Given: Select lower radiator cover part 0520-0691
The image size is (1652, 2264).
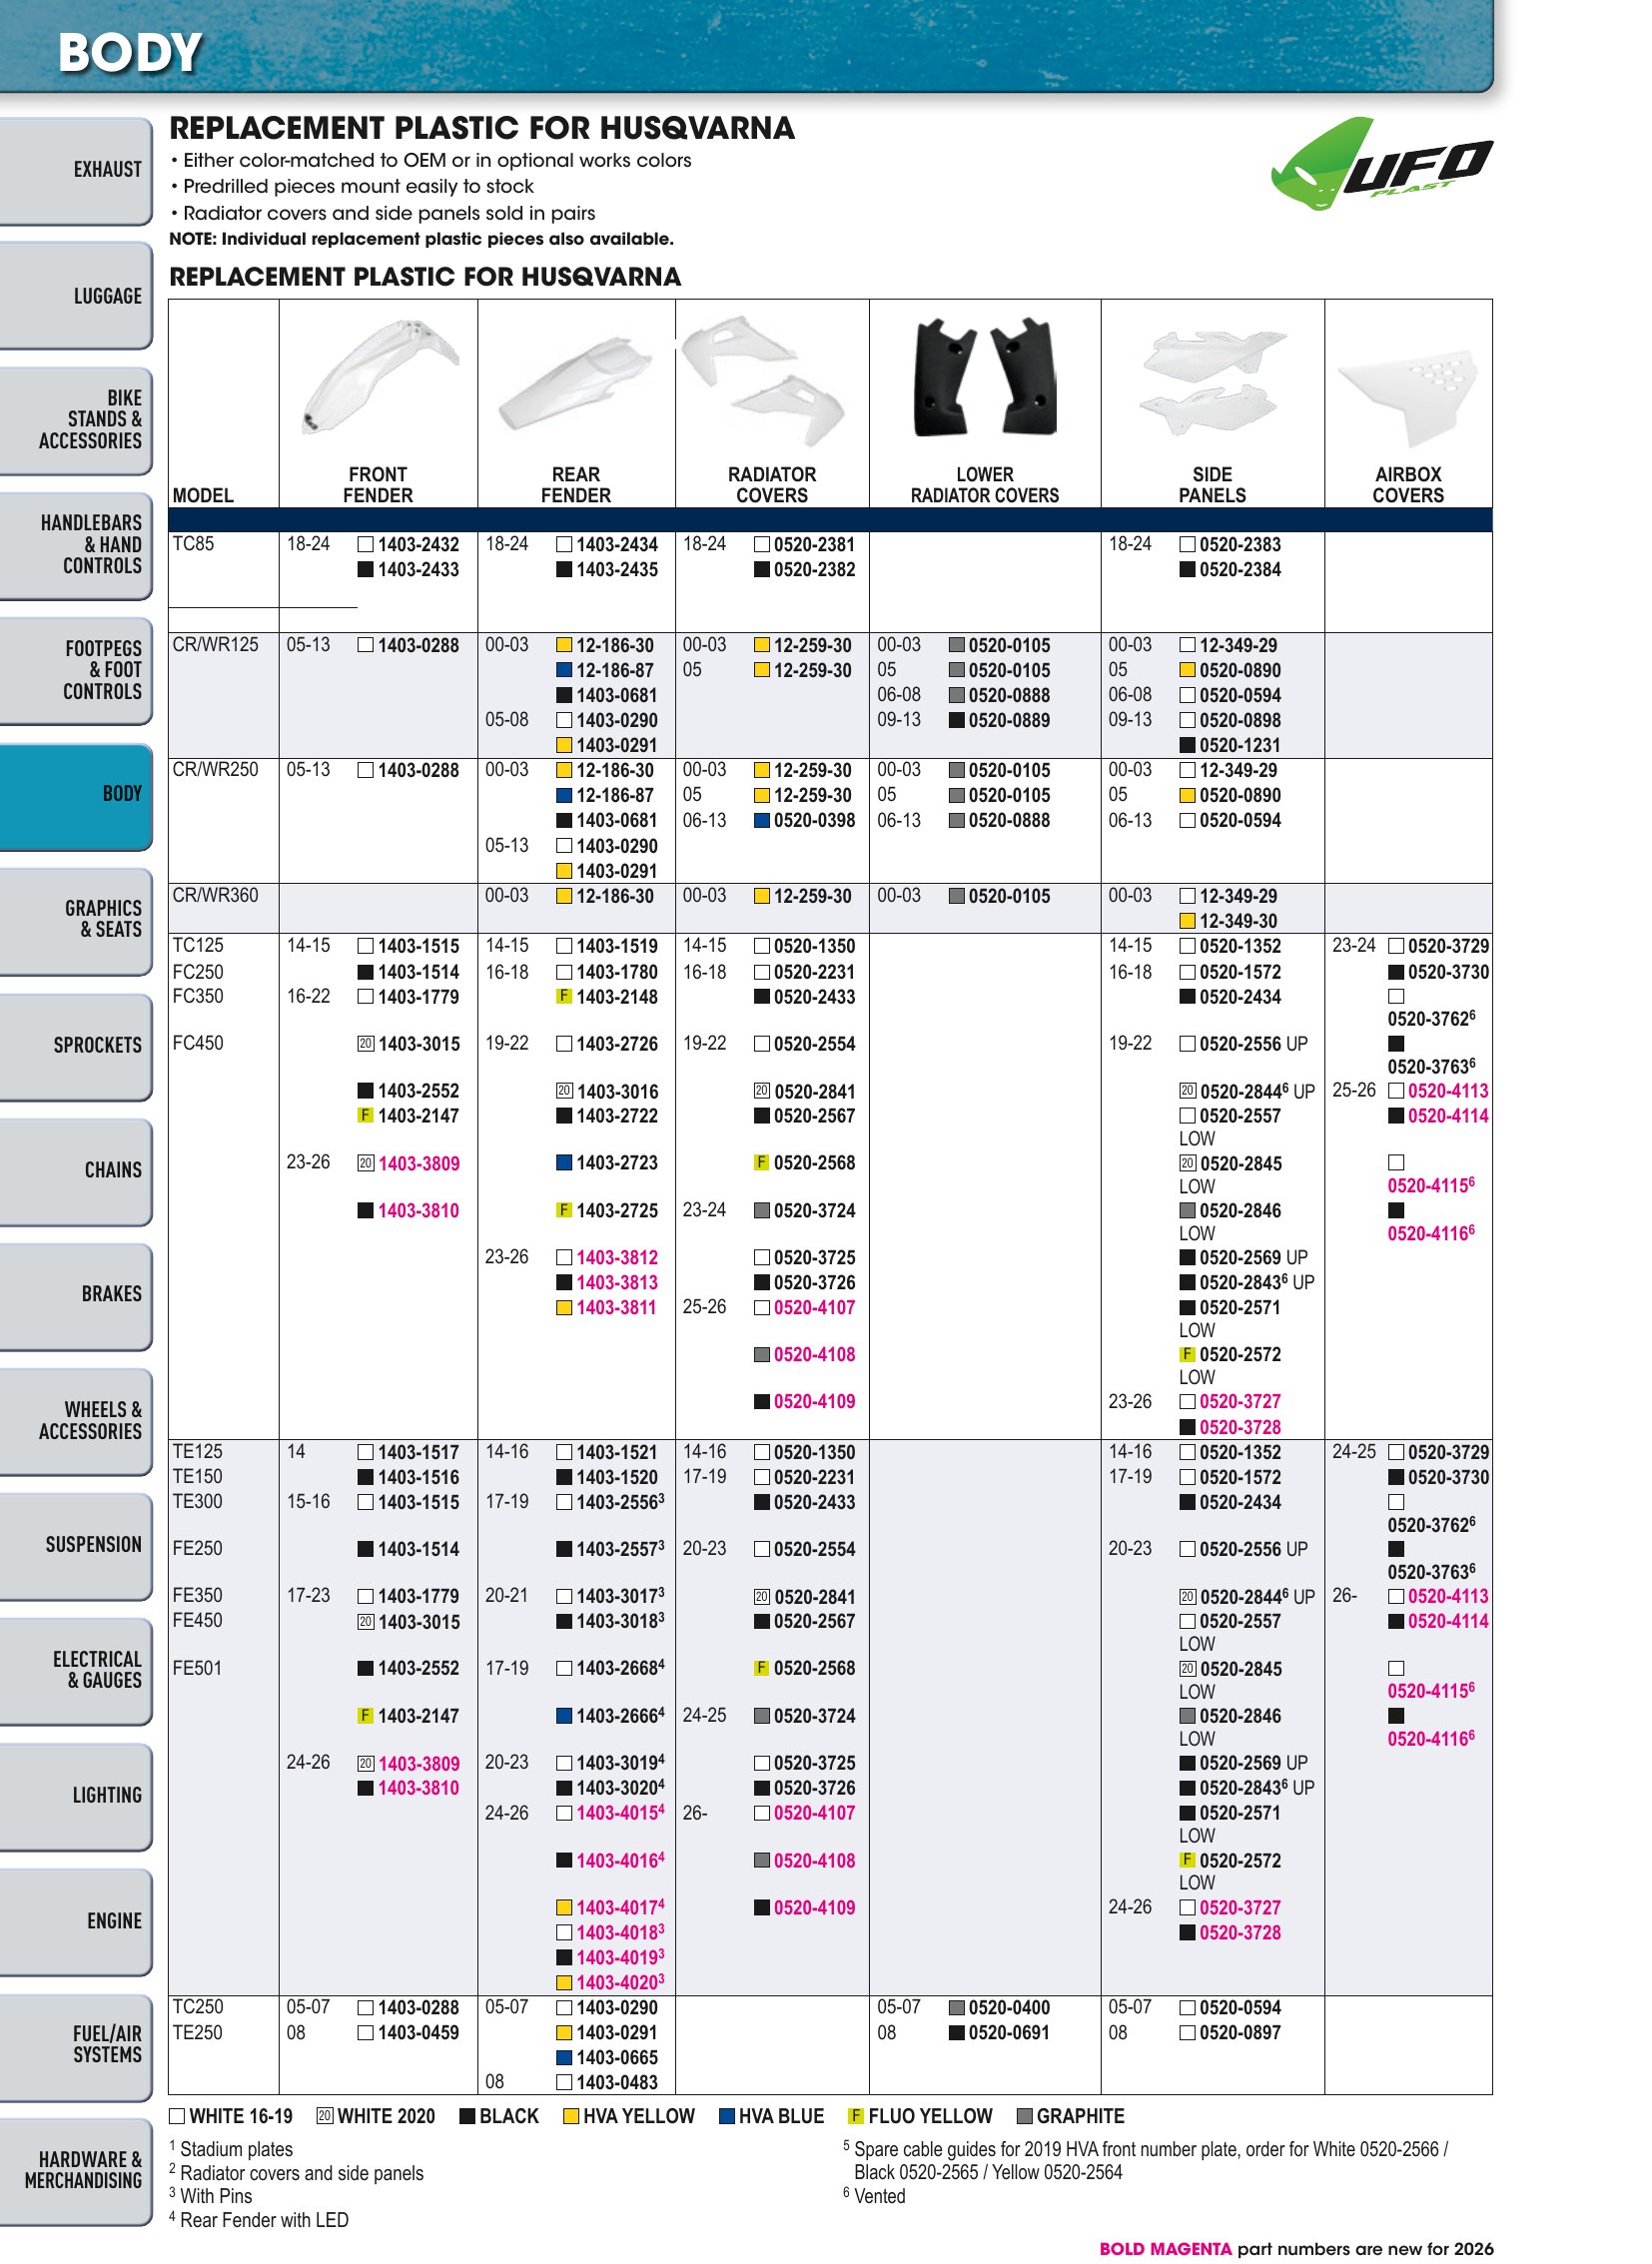Looking at the screenshot, I should [1009, 2033].
